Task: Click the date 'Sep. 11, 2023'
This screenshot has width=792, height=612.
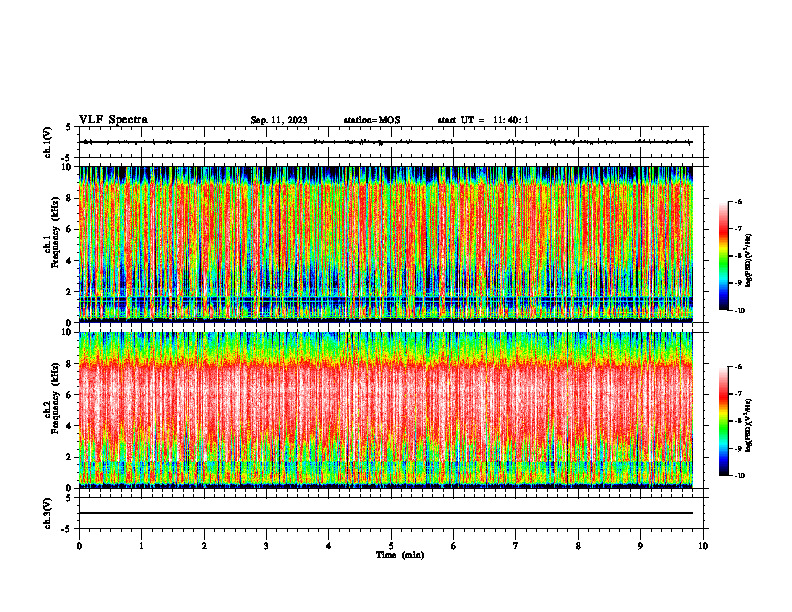Action: pos(279,120)
